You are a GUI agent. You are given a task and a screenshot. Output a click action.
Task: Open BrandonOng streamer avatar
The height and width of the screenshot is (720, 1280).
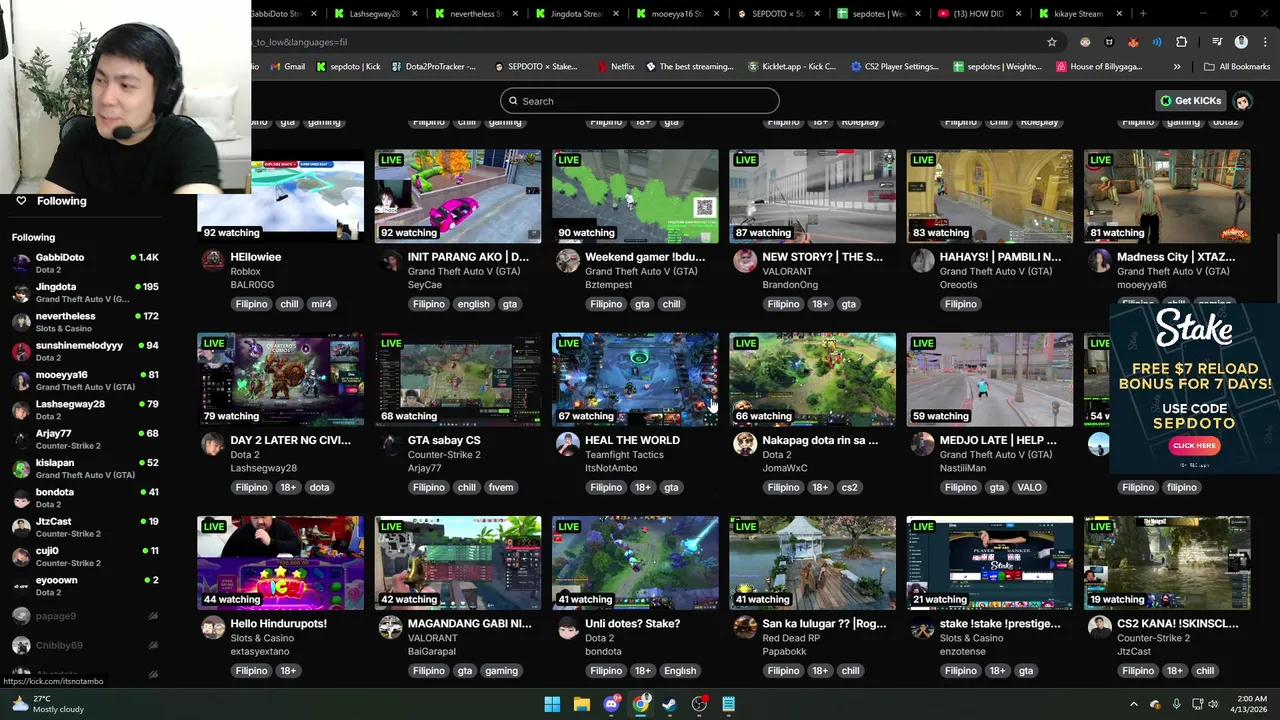744,261
